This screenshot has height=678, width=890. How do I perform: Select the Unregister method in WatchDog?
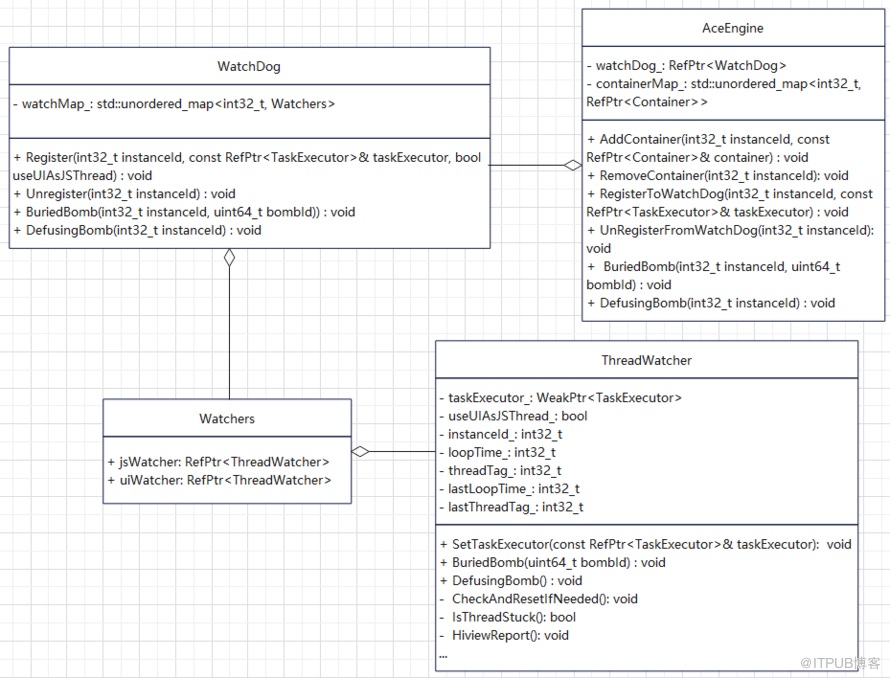(125, 194)
